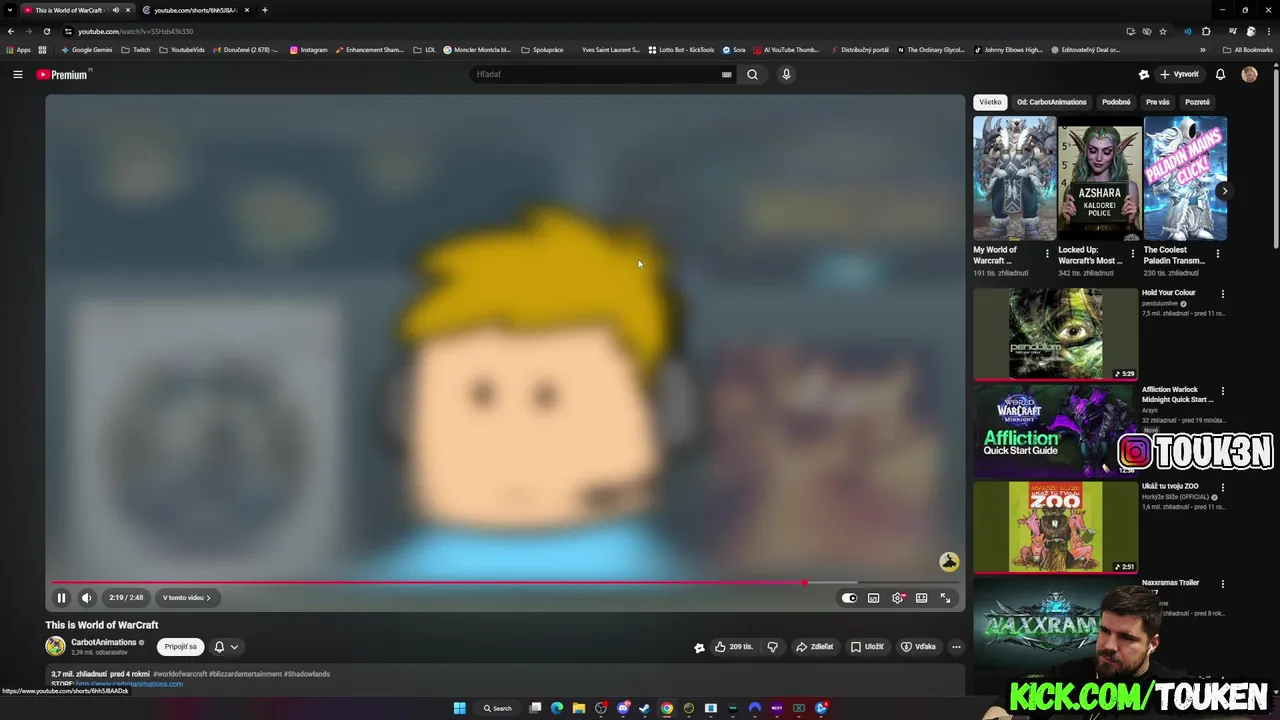Open the more actions ellipsis under the video
Image resolution: width=1280 pixels, height=720 pixels.
956,647
